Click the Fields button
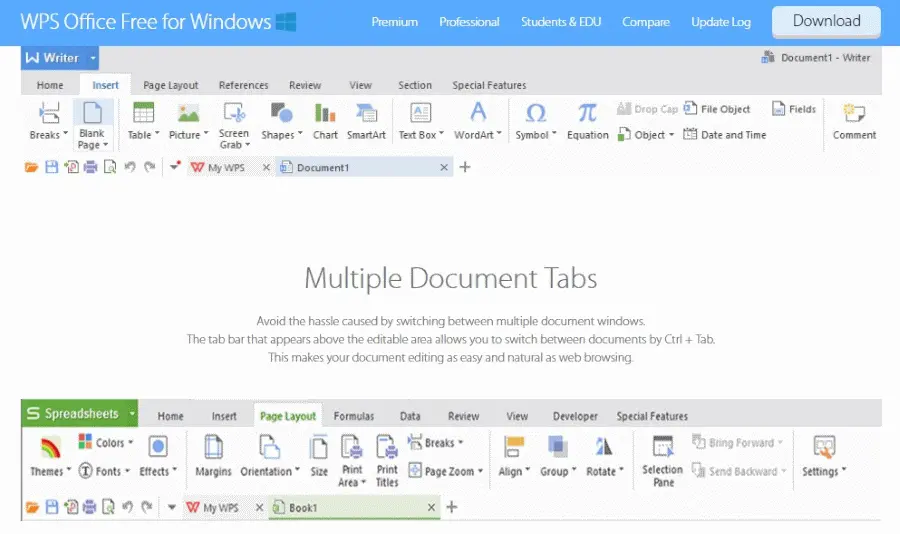This screenshot has width=900, height=534. pos(794,109)
